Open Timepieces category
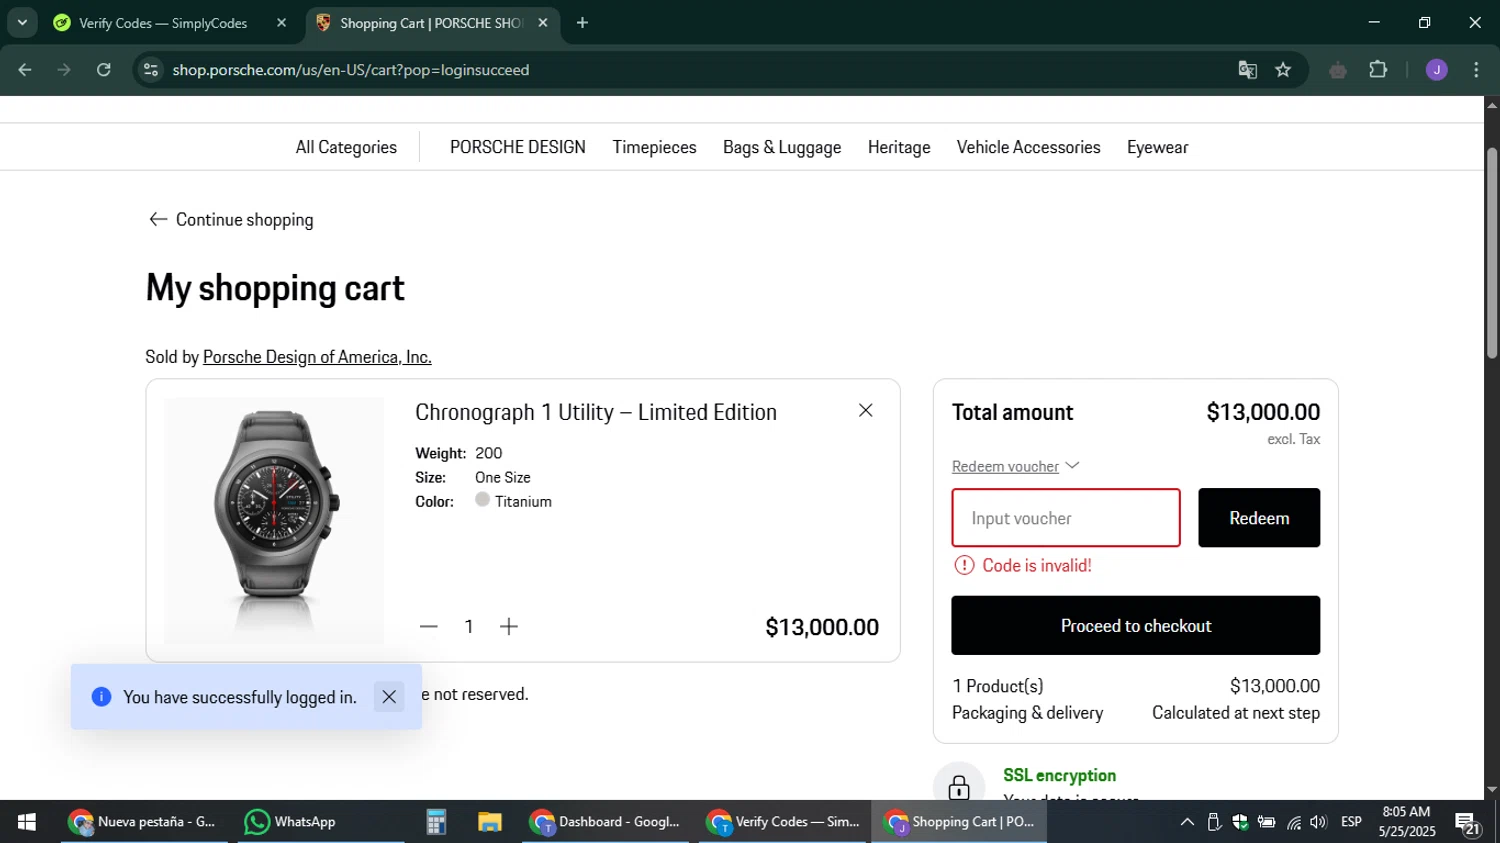This screenshot has height=843, width=1500. [654, 147]
